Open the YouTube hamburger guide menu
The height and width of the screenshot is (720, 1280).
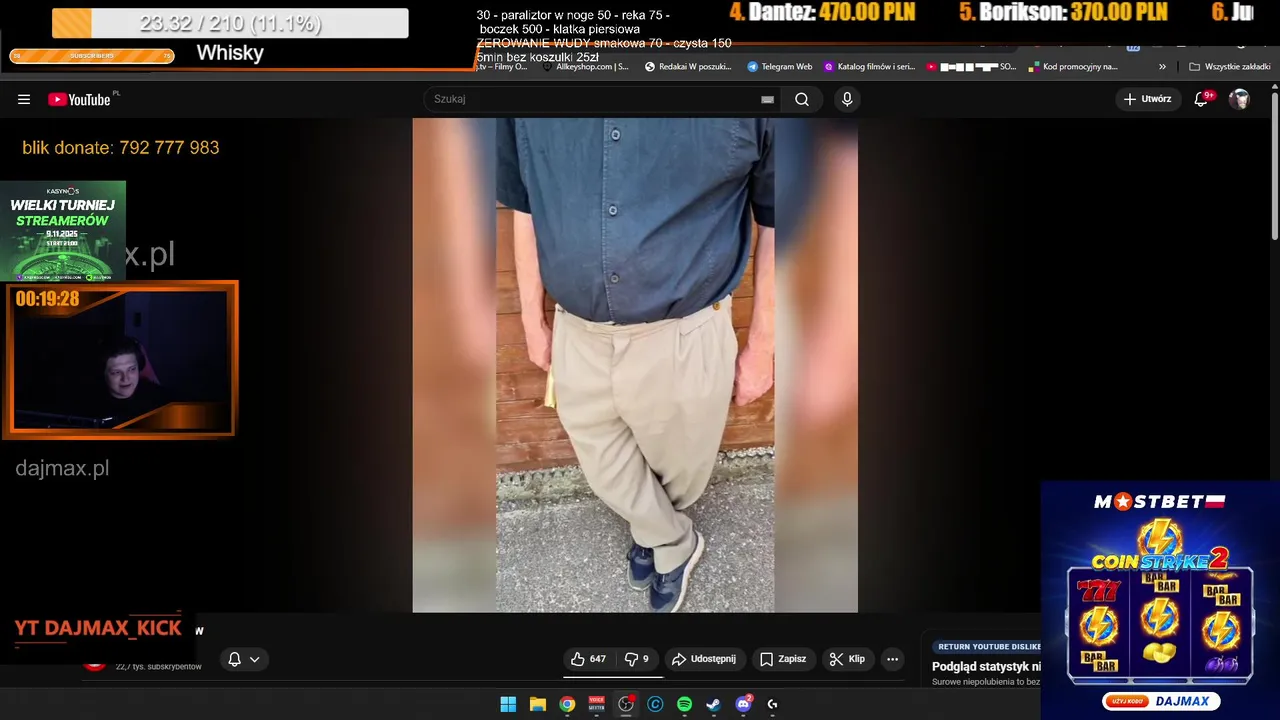(24, 99)
